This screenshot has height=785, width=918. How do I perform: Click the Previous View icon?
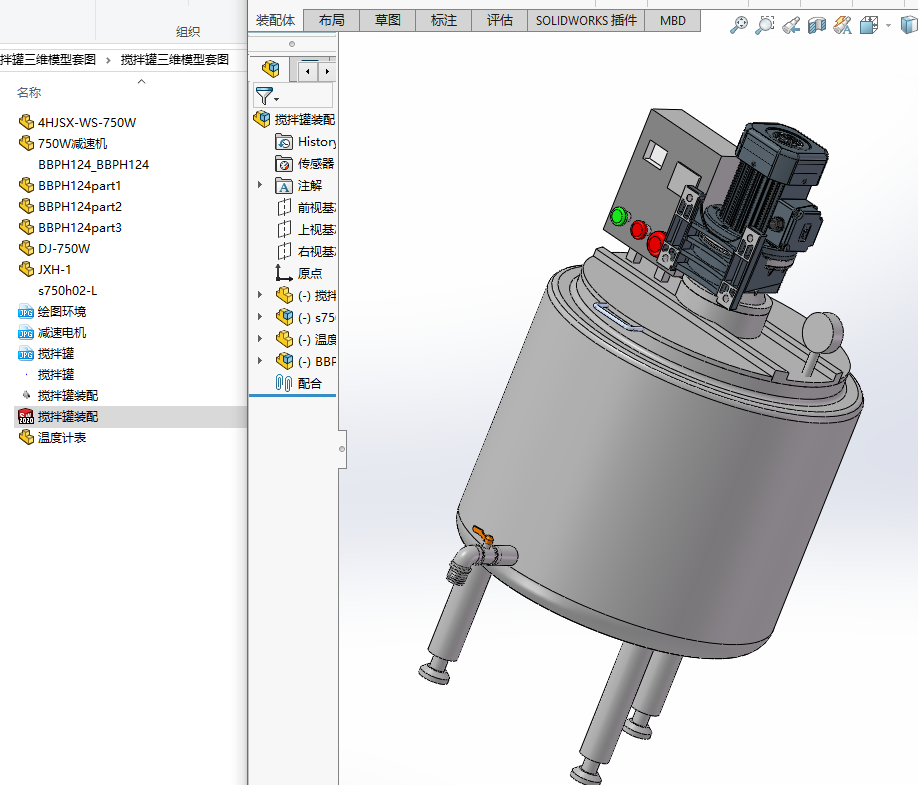[x=791, y=25]
